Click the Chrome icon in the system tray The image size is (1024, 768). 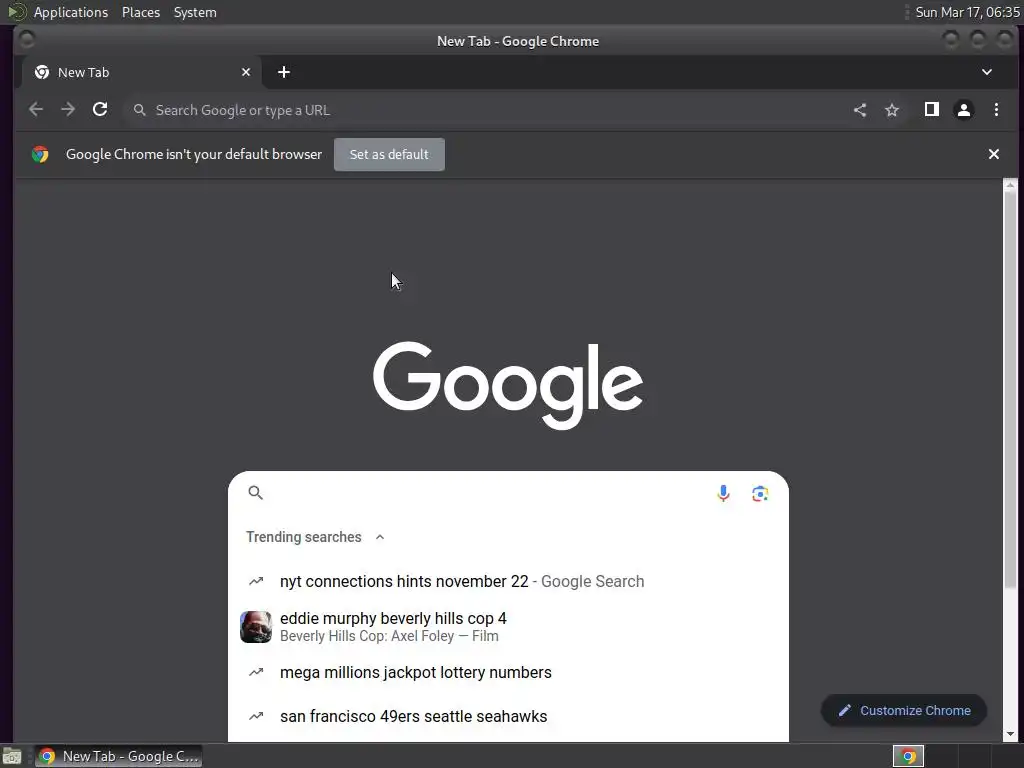pos(908,756)
